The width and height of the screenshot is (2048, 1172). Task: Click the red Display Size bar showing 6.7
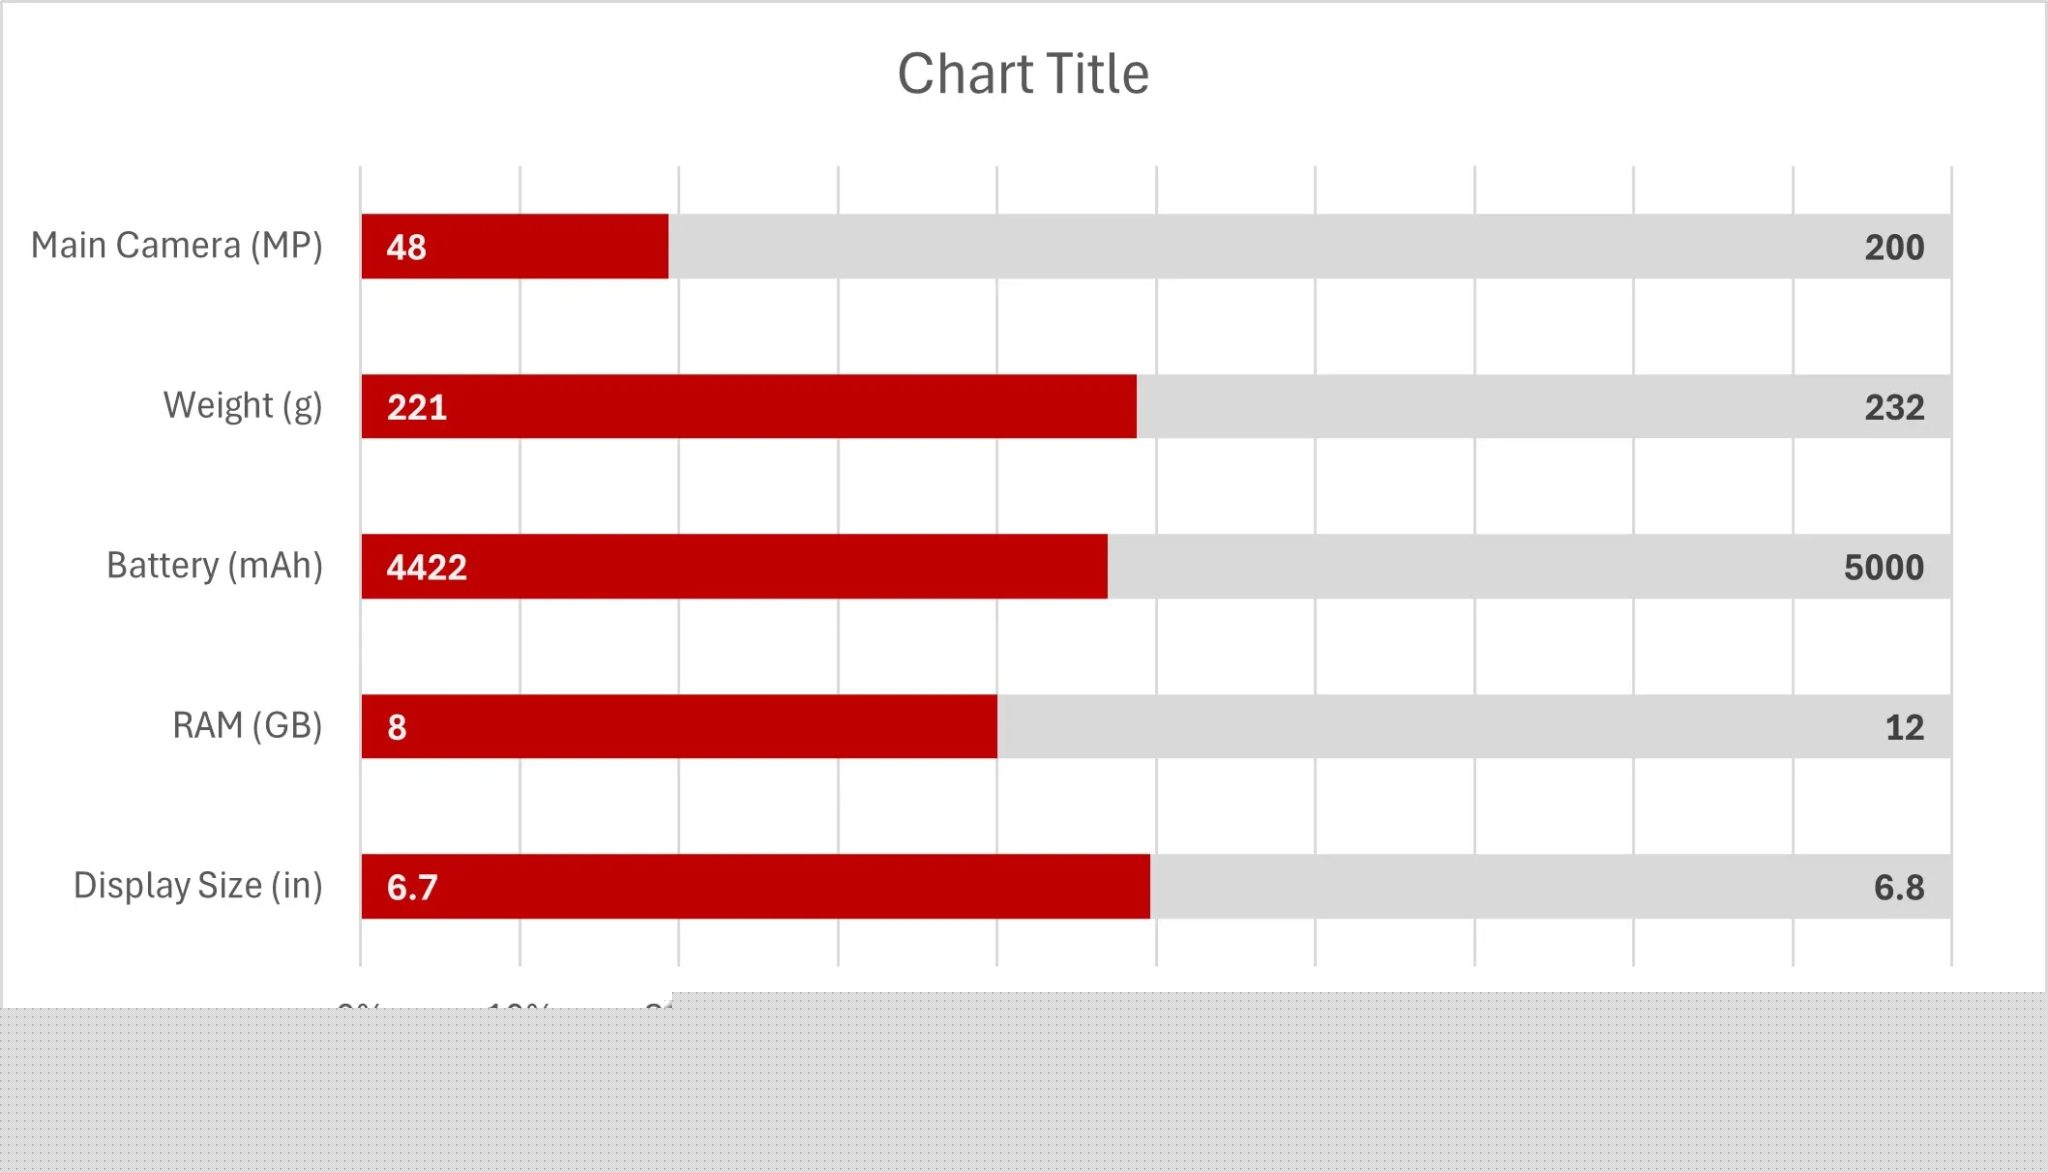pos(756,886)
